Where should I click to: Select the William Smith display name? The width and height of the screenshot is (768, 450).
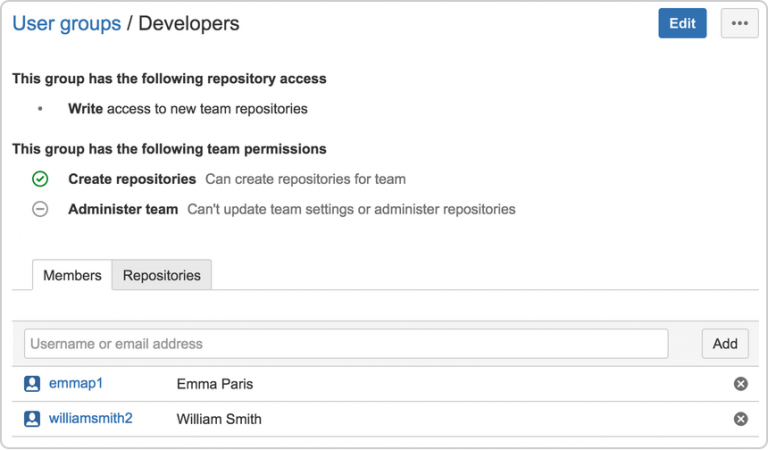(x=219, y=419)
